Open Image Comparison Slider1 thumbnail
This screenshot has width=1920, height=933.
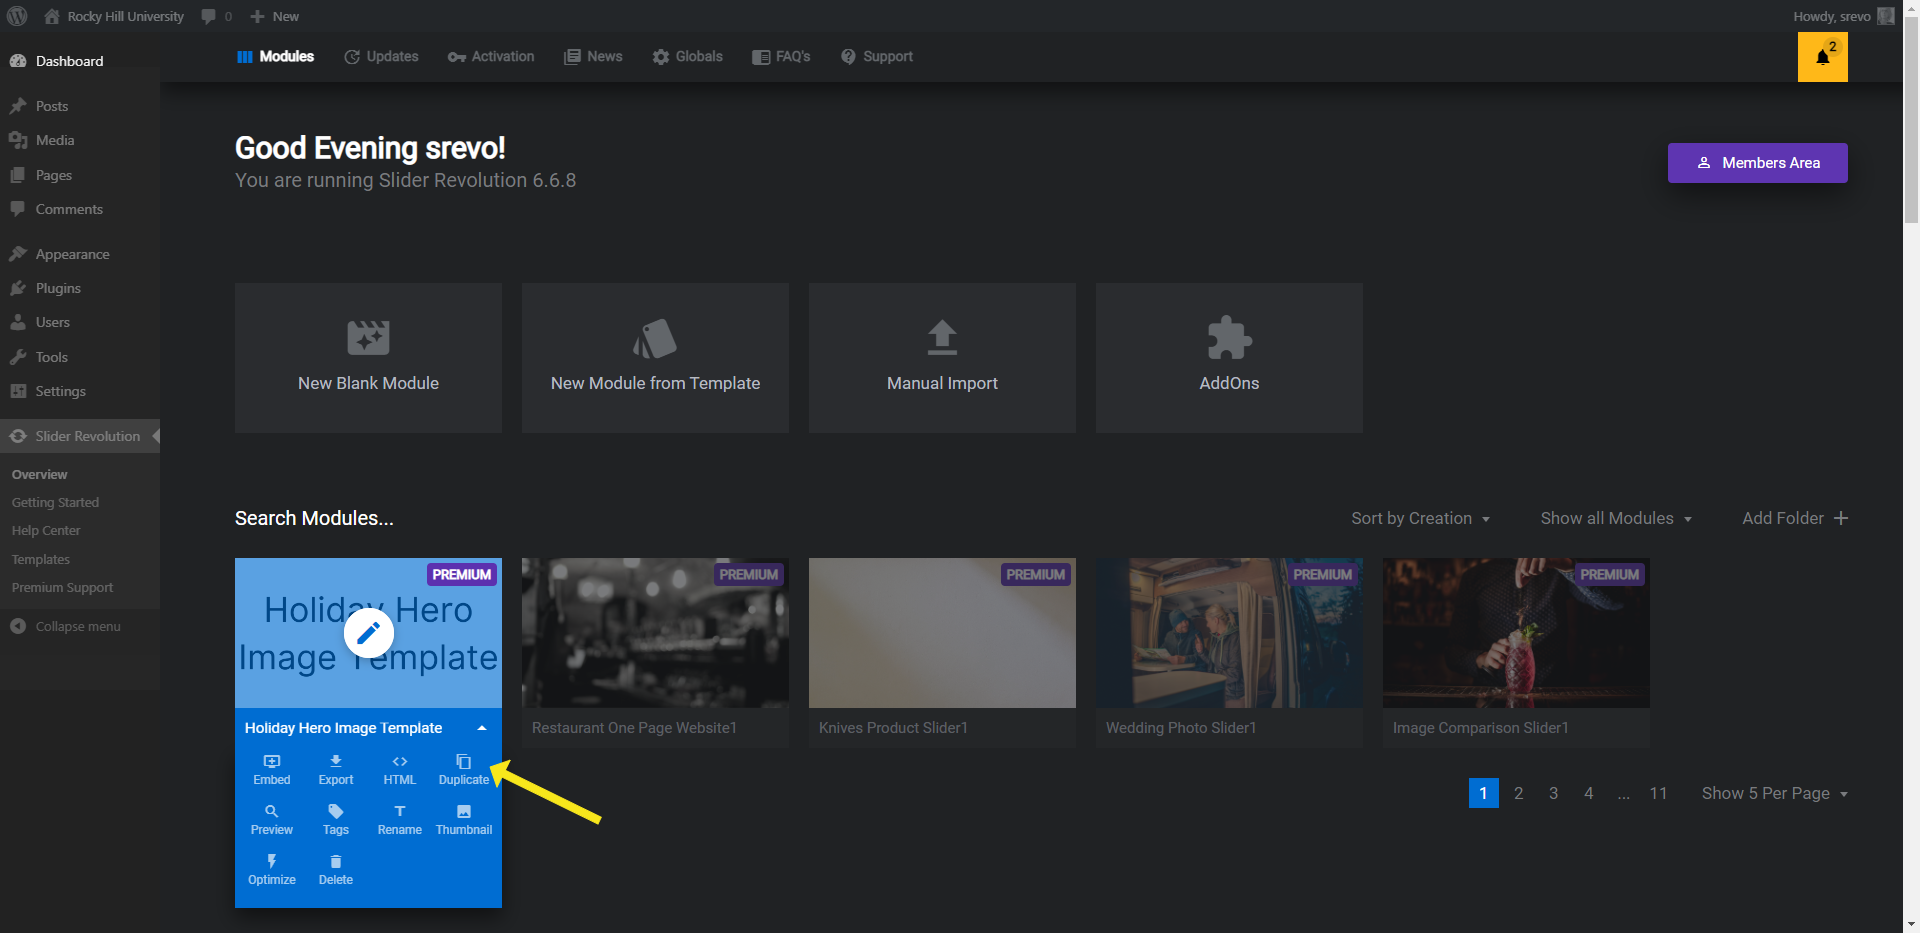(1516, 633)
